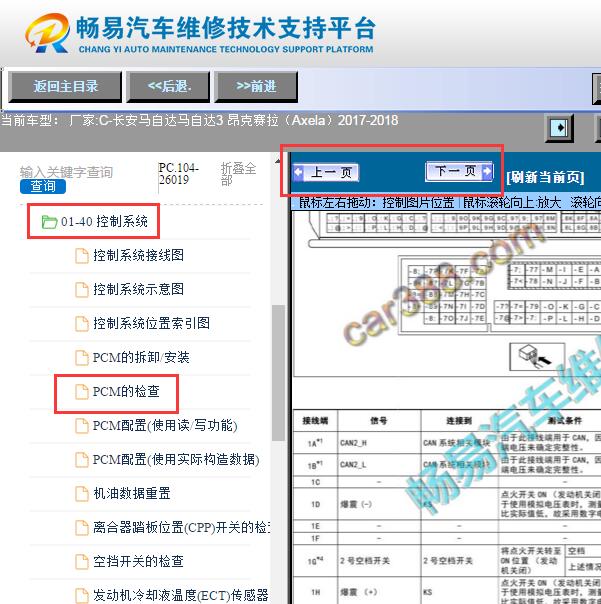
Task: Open 控制系统示意图 document
Action: point(138,289)
